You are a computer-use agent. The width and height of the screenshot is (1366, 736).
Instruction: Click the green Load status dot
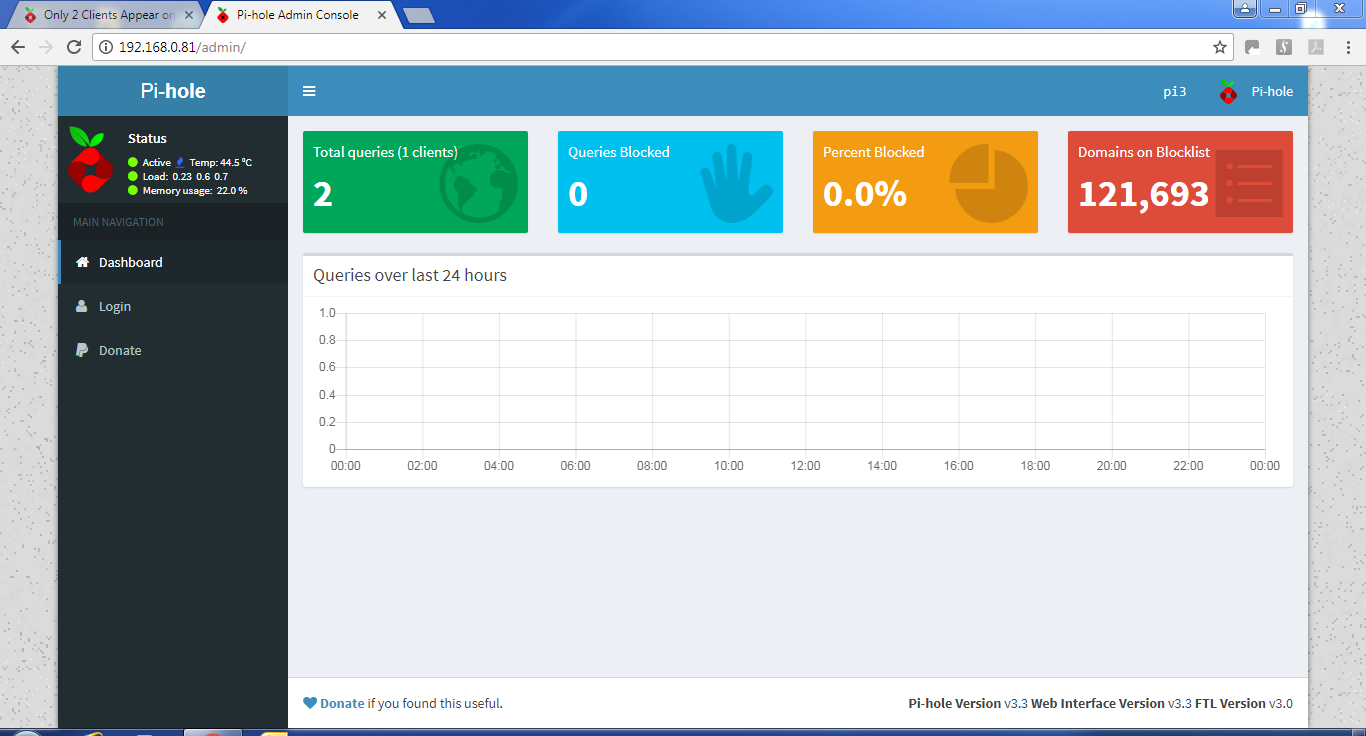tap(133, 176)
